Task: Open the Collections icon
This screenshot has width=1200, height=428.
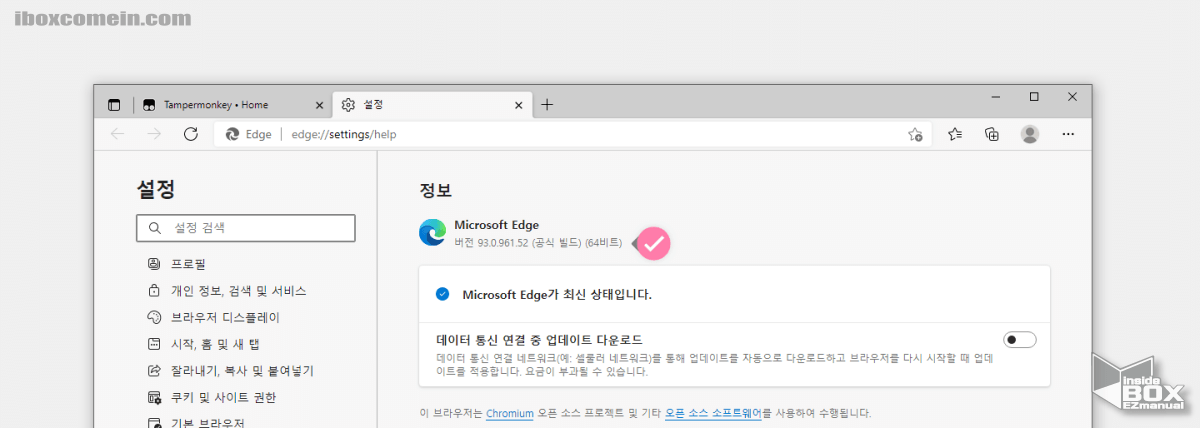Action: pos(992,134)
